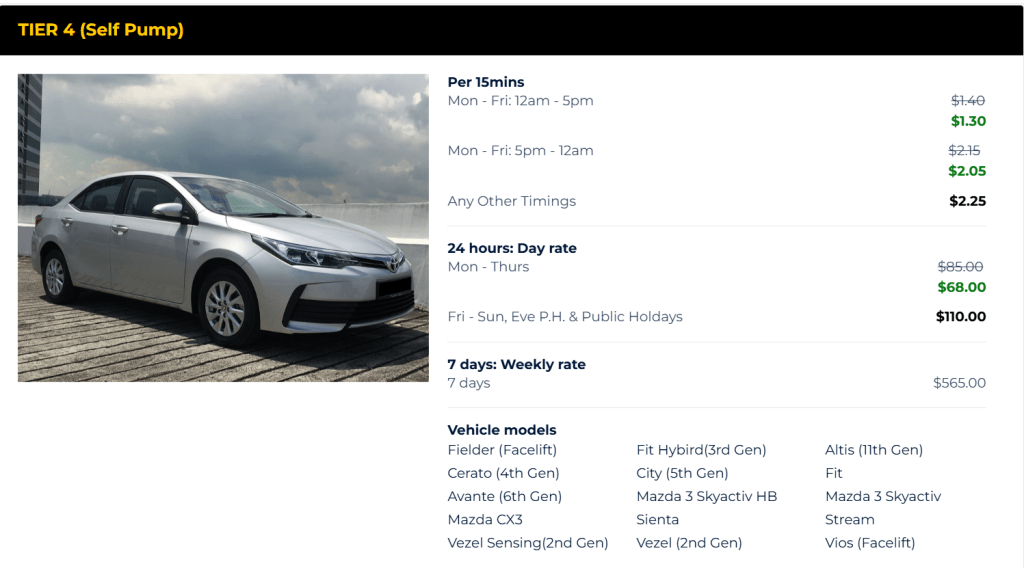Select the Fielder (Facelift) vehicle model
The width and height of the screenshot is (1024, 568).
[502, 450]
